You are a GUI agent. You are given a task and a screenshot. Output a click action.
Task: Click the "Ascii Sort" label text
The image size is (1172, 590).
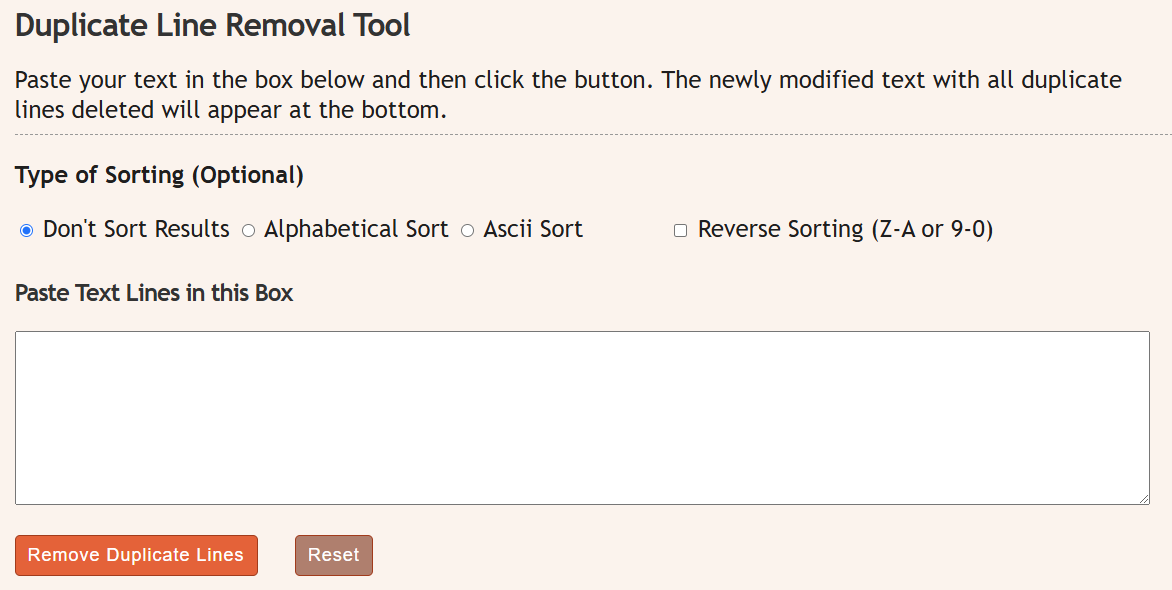click(533, 229)
